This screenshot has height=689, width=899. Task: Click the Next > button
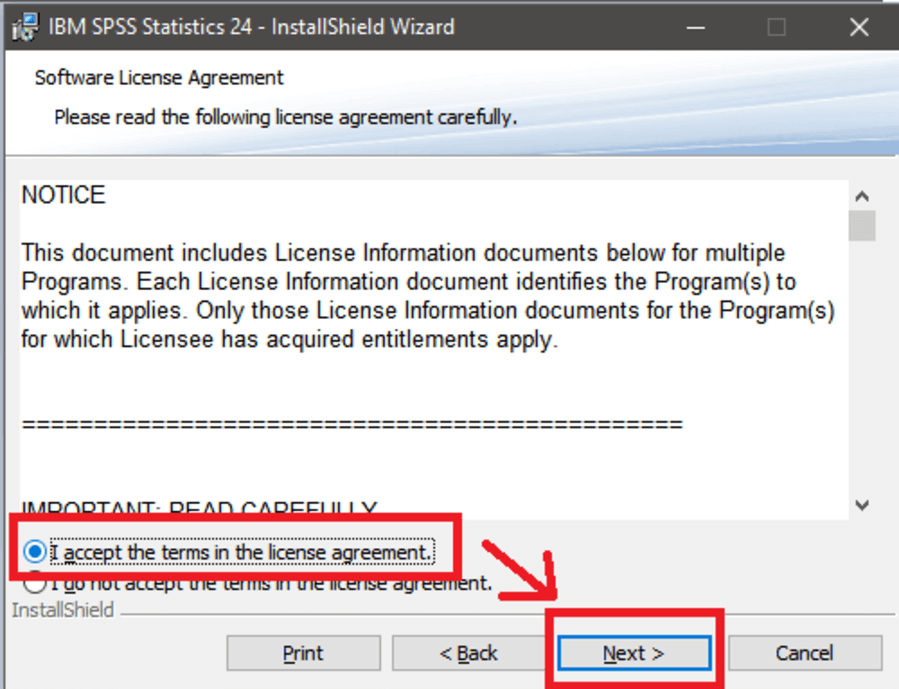[x=634, y=653]
